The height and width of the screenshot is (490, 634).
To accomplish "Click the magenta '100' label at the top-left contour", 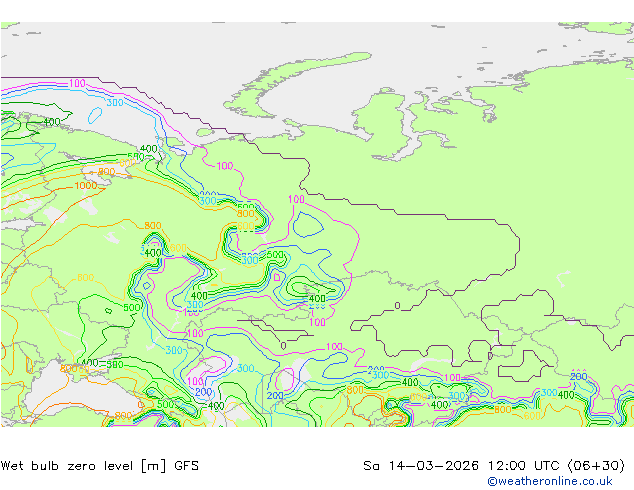I will (x=77, y=83).
